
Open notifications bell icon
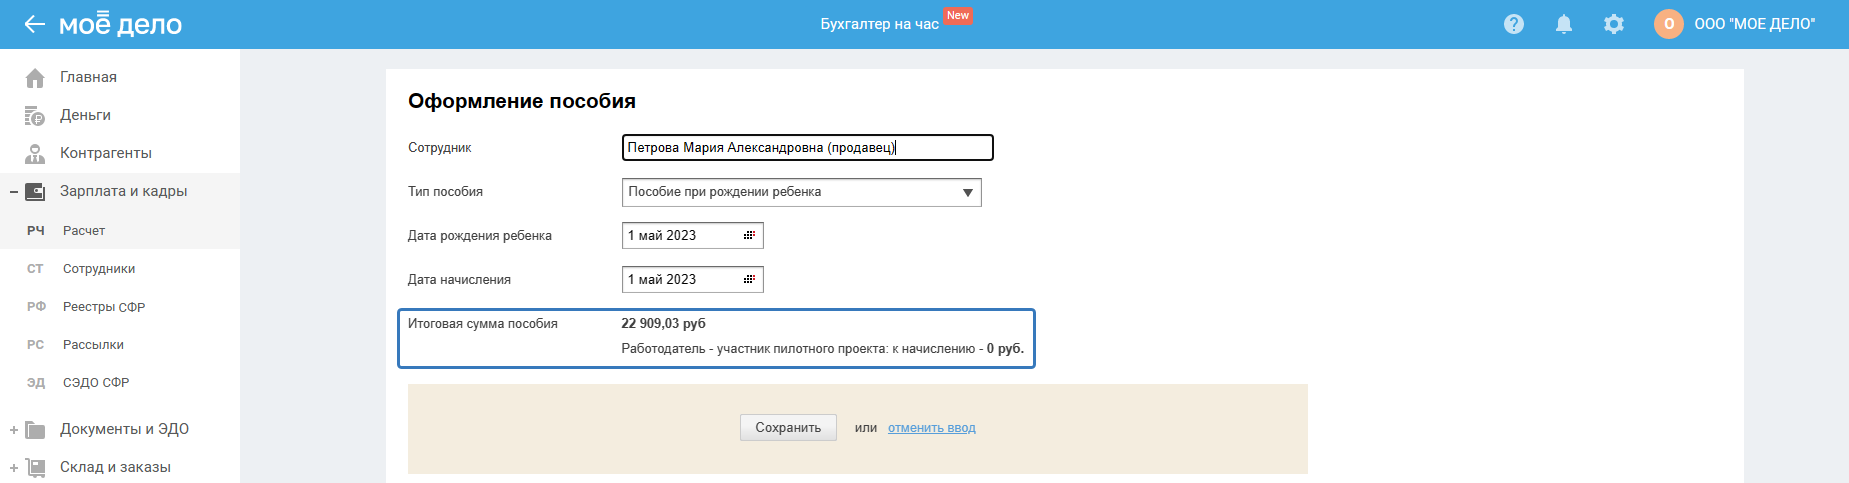pos(1564,24)
